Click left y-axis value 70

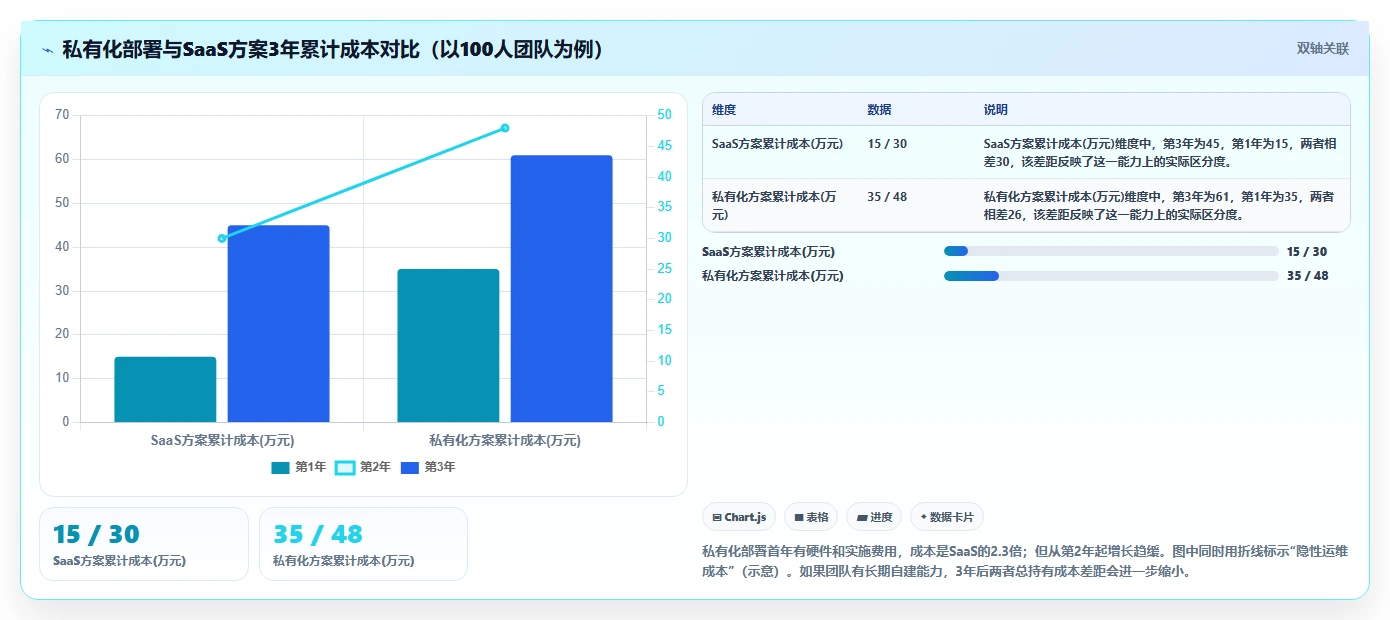point(62,115)
